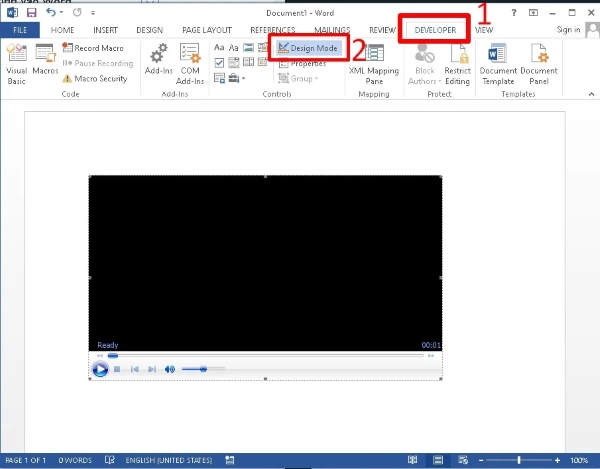Open the Document Panel
The height and width of the screenshot is (469, 600).
click(x=538, y=60)
